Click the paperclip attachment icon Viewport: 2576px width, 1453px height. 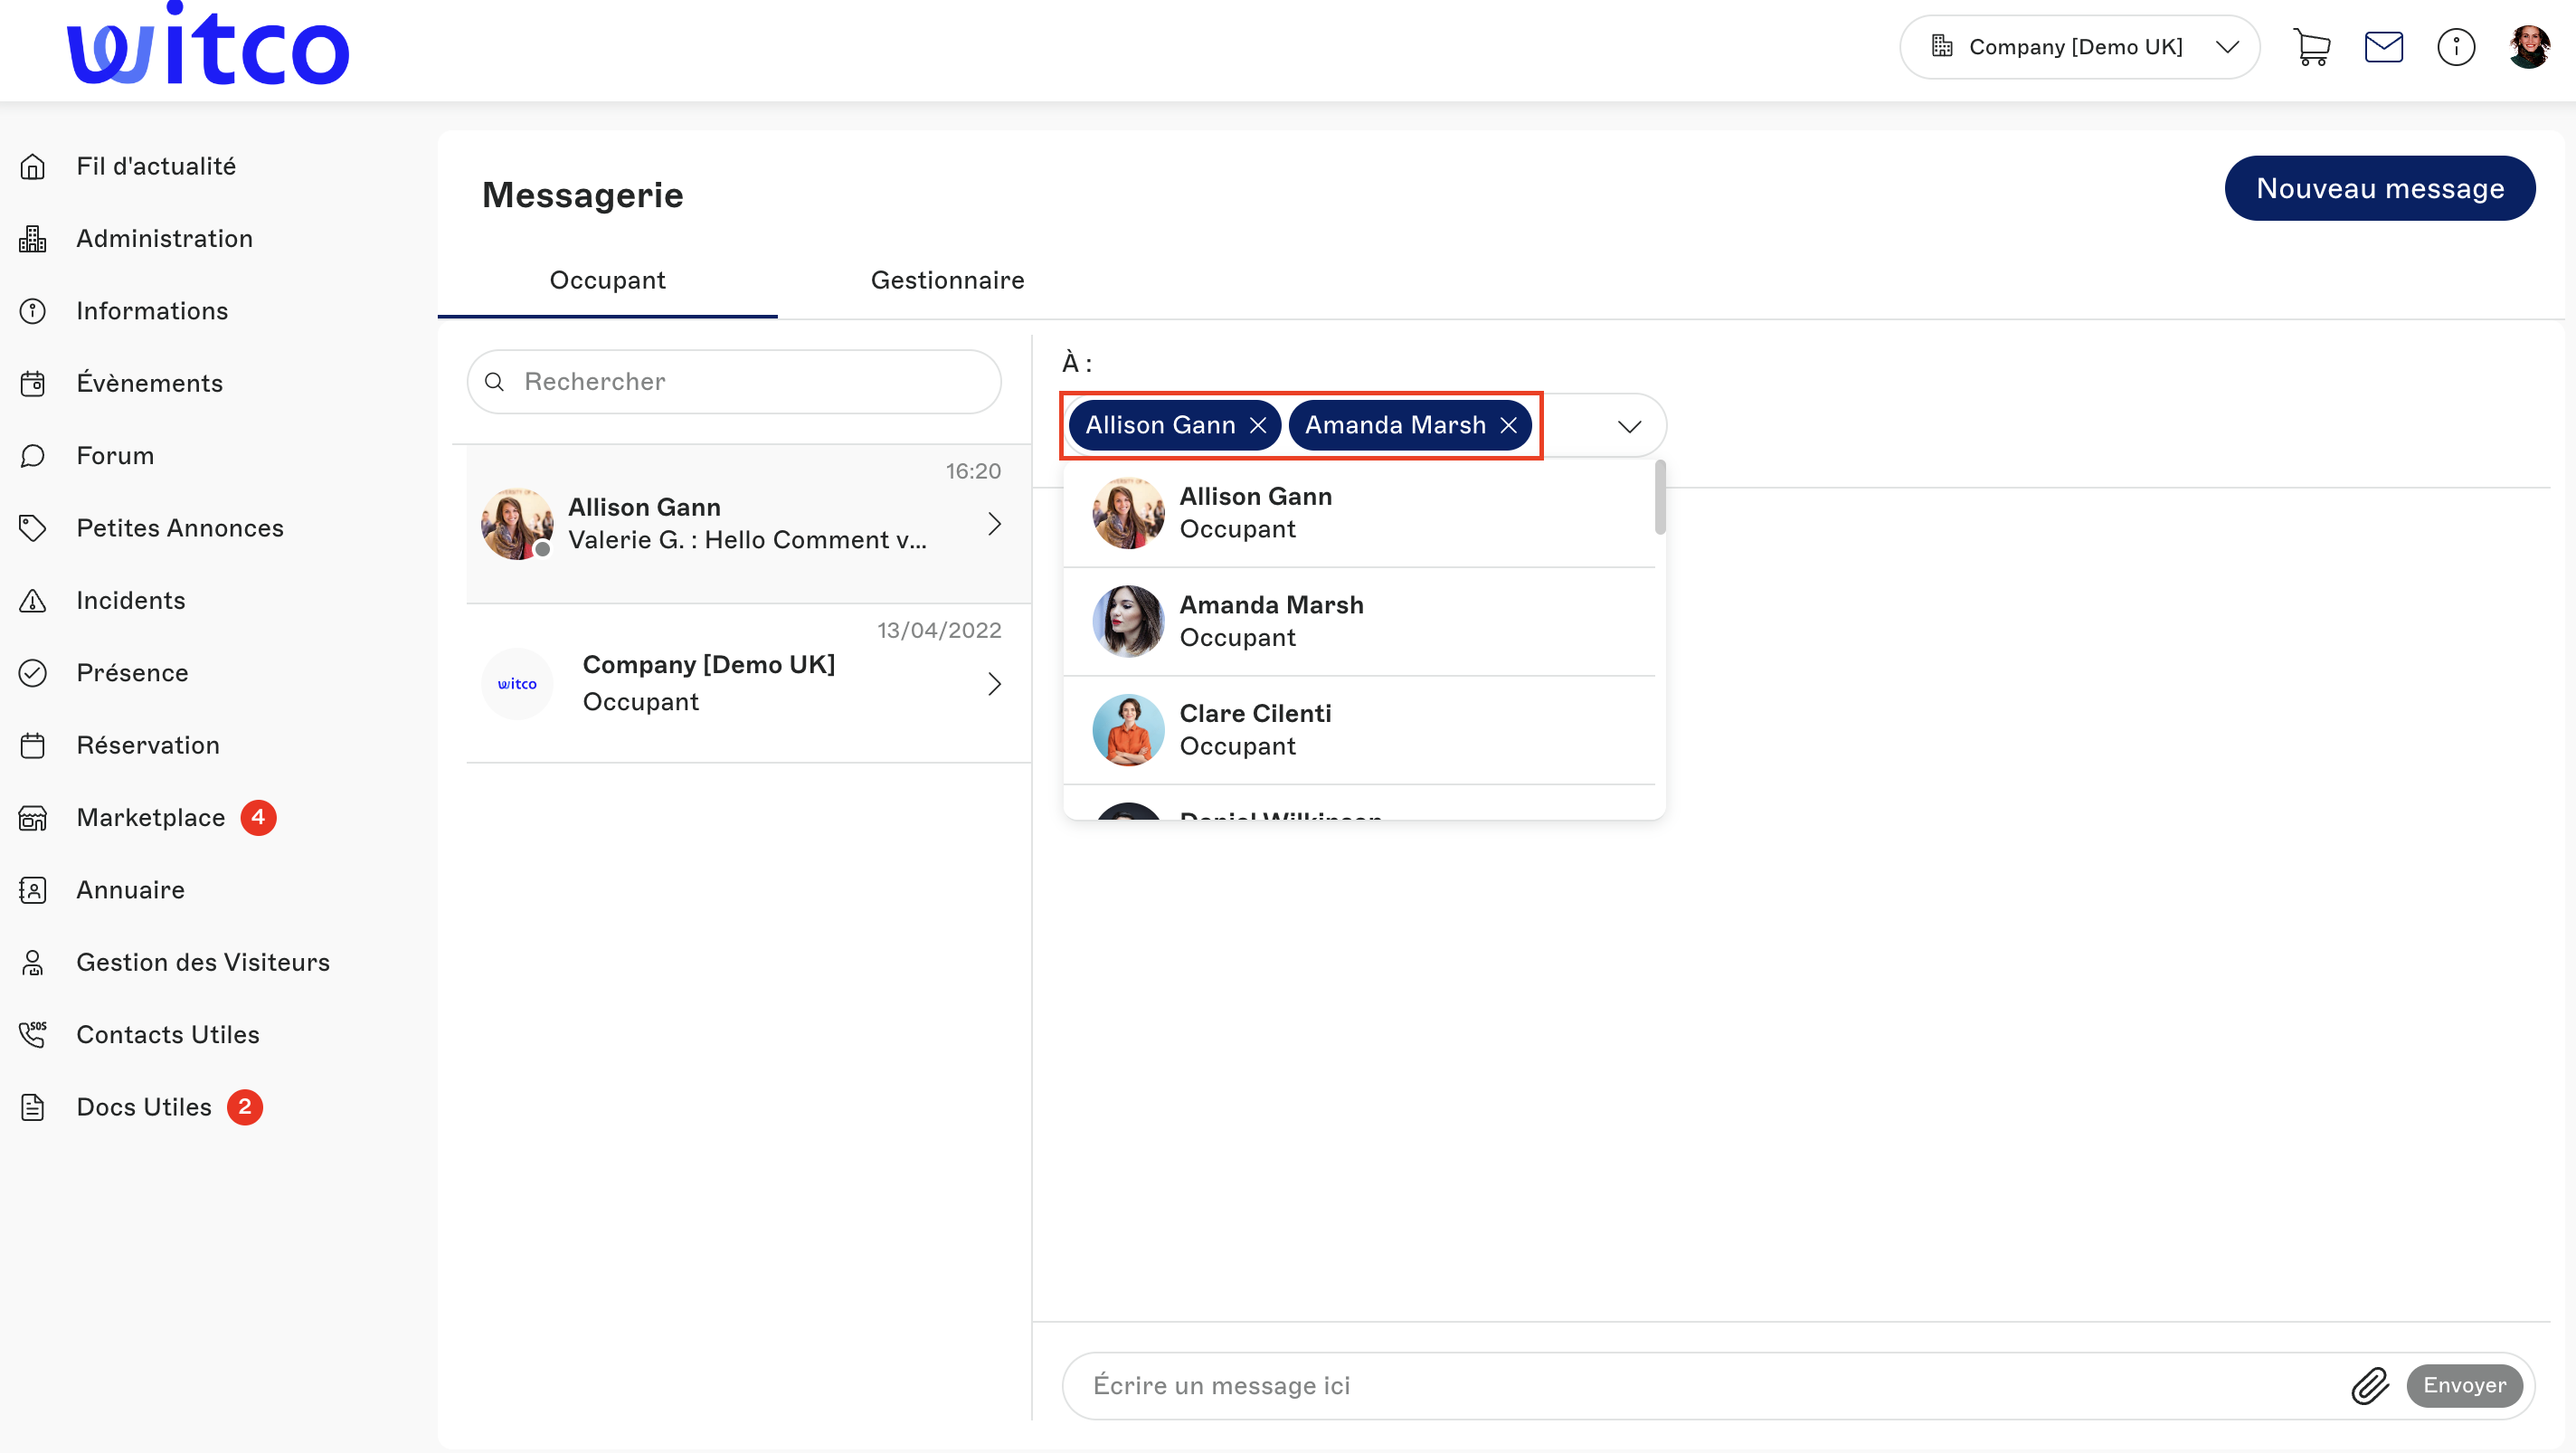point(2369,1385)
